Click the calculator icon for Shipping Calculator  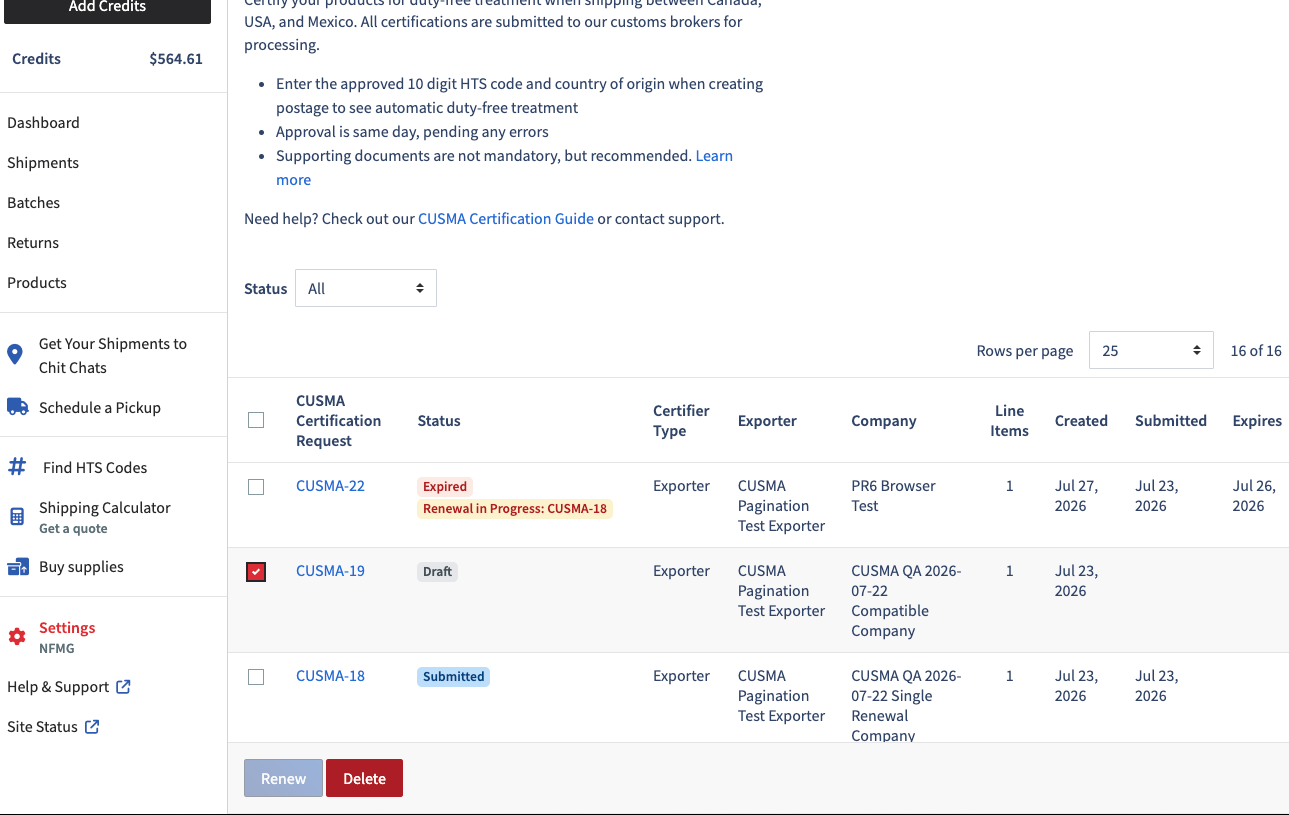coord(17,517)
